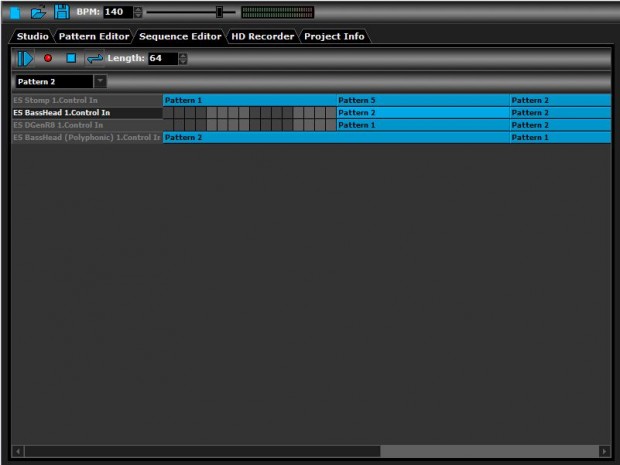Click the master volume slider handle
This screenshot has width=620, height=465.
tap(219, 12)
